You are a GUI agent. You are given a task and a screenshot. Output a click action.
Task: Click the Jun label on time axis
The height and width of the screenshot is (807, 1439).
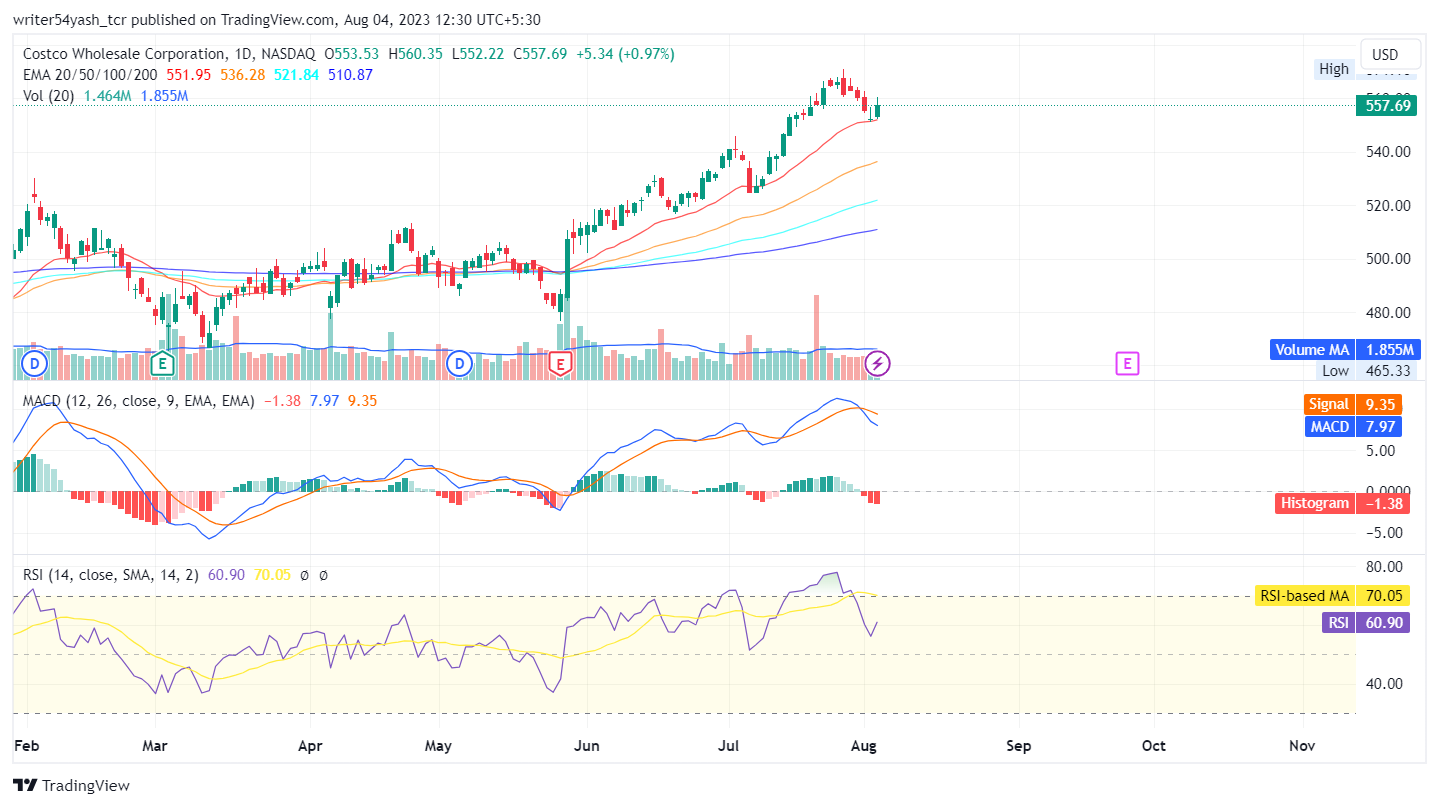point(589,746)
